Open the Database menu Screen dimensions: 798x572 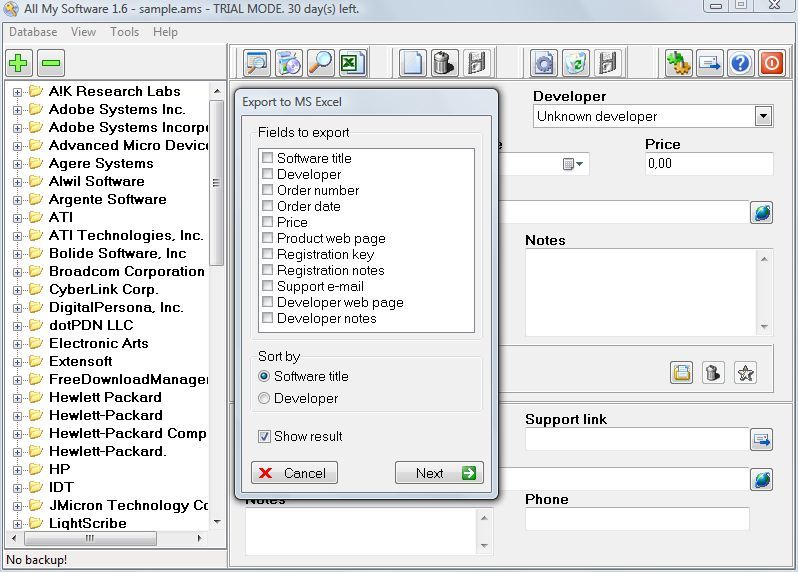[33, 32]
